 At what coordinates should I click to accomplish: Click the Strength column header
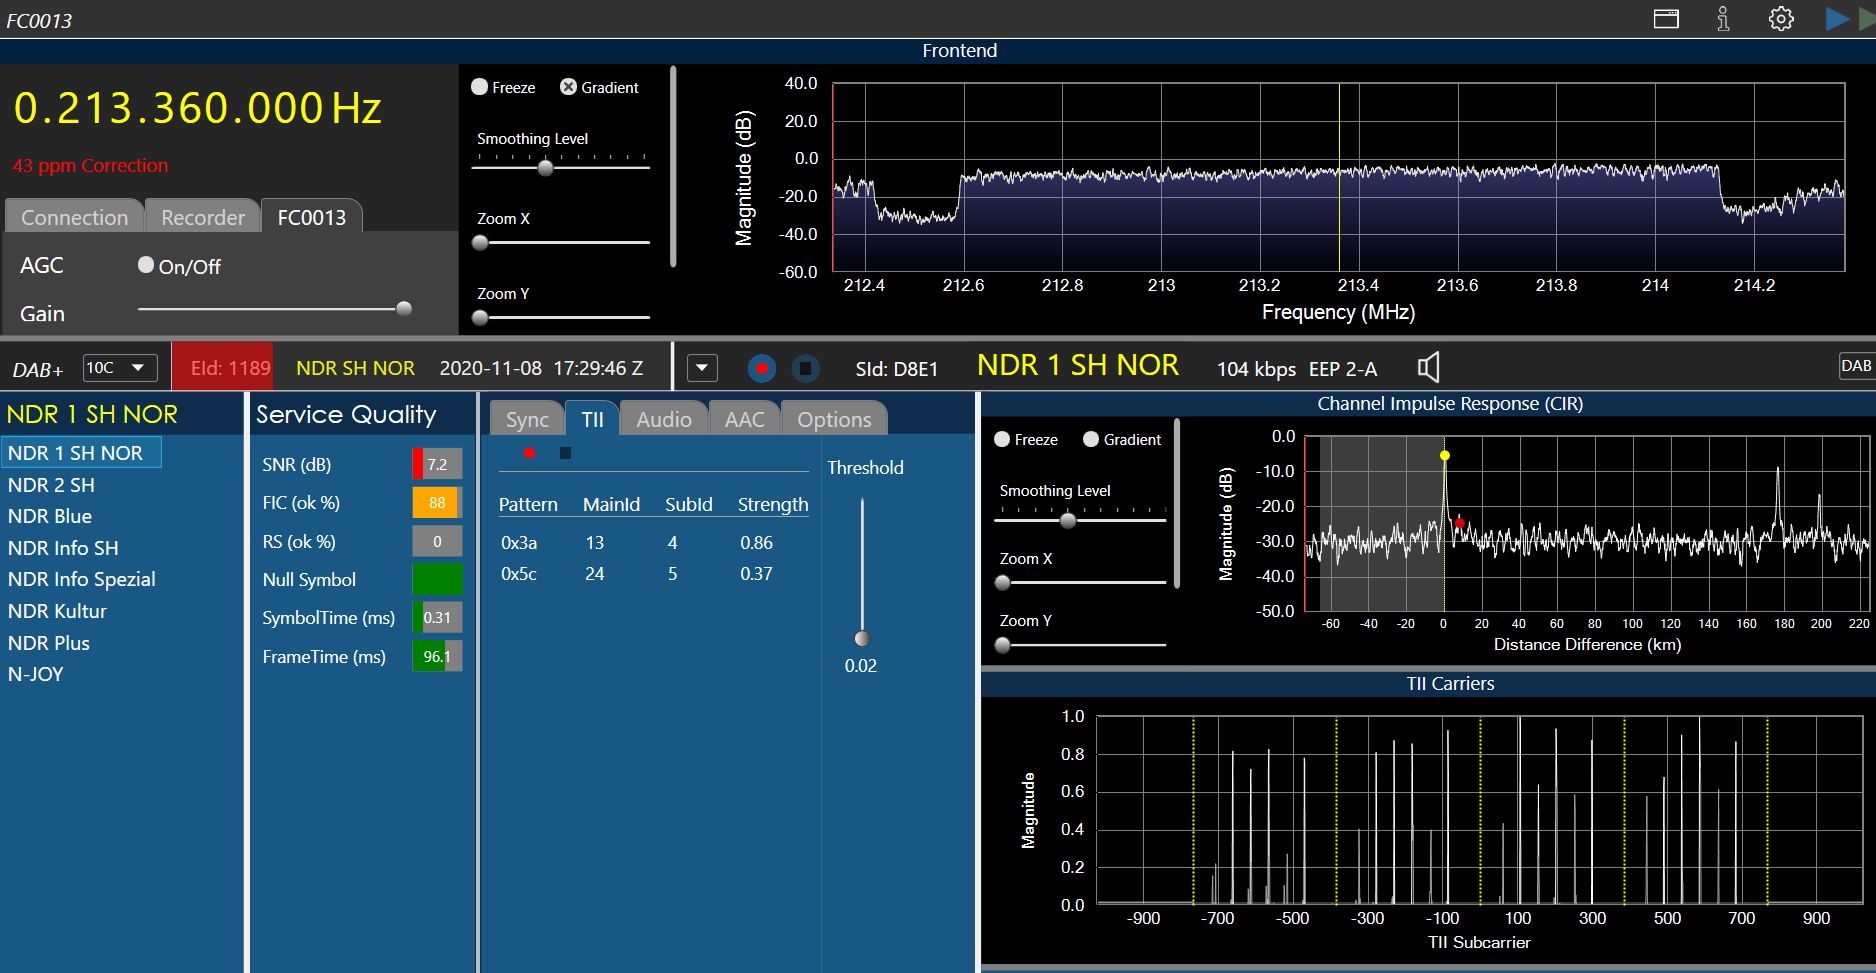click(773, 504)
